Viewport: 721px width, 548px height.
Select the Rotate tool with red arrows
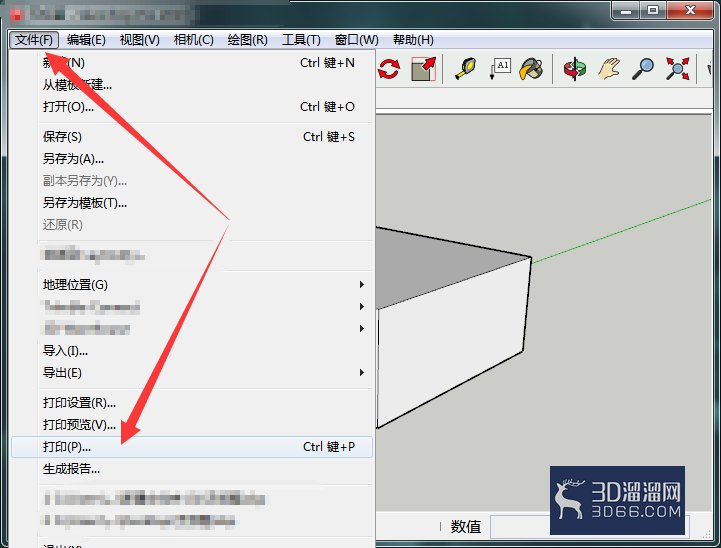tap(389, 69)
